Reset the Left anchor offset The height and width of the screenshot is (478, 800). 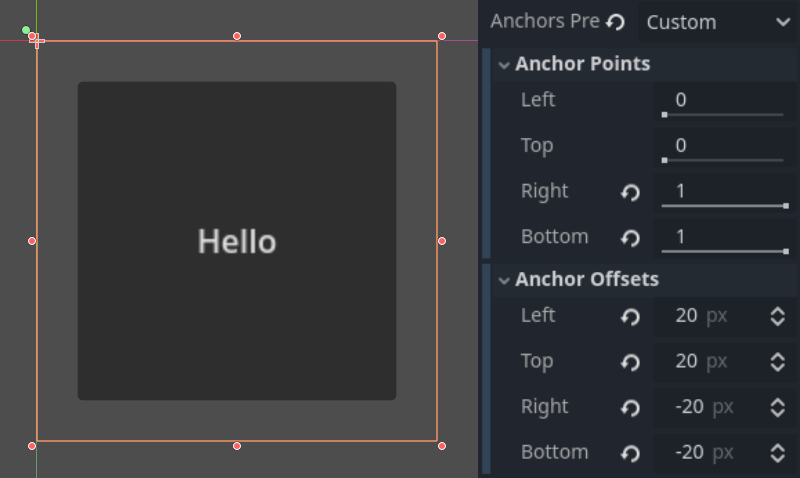630,317
